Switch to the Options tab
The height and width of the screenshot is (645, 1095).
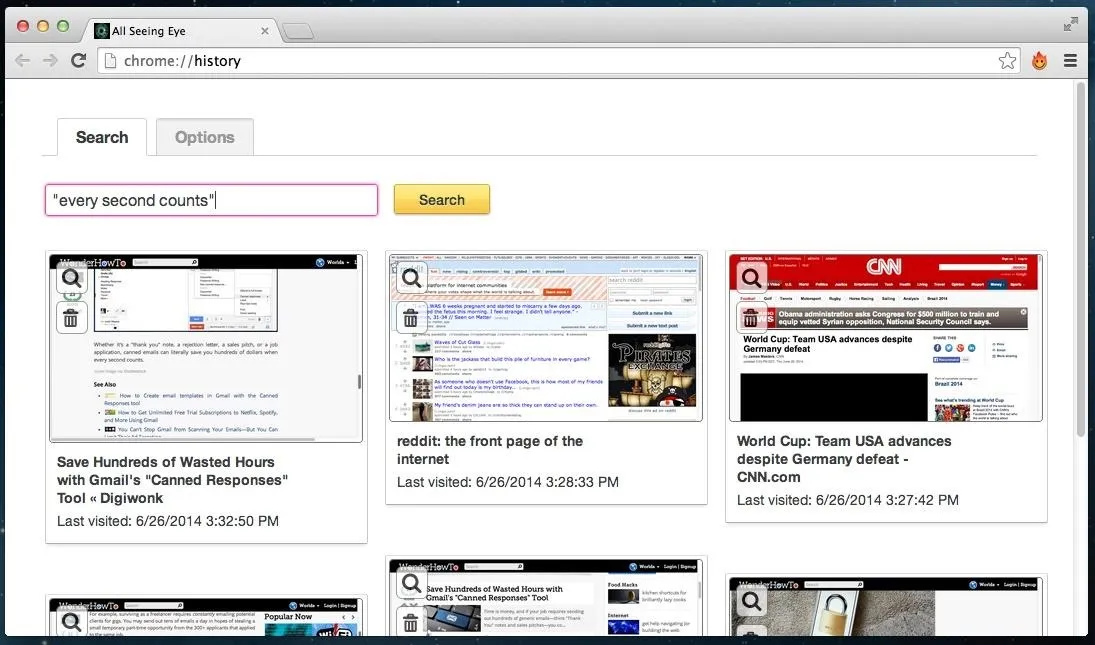(205, 137)
